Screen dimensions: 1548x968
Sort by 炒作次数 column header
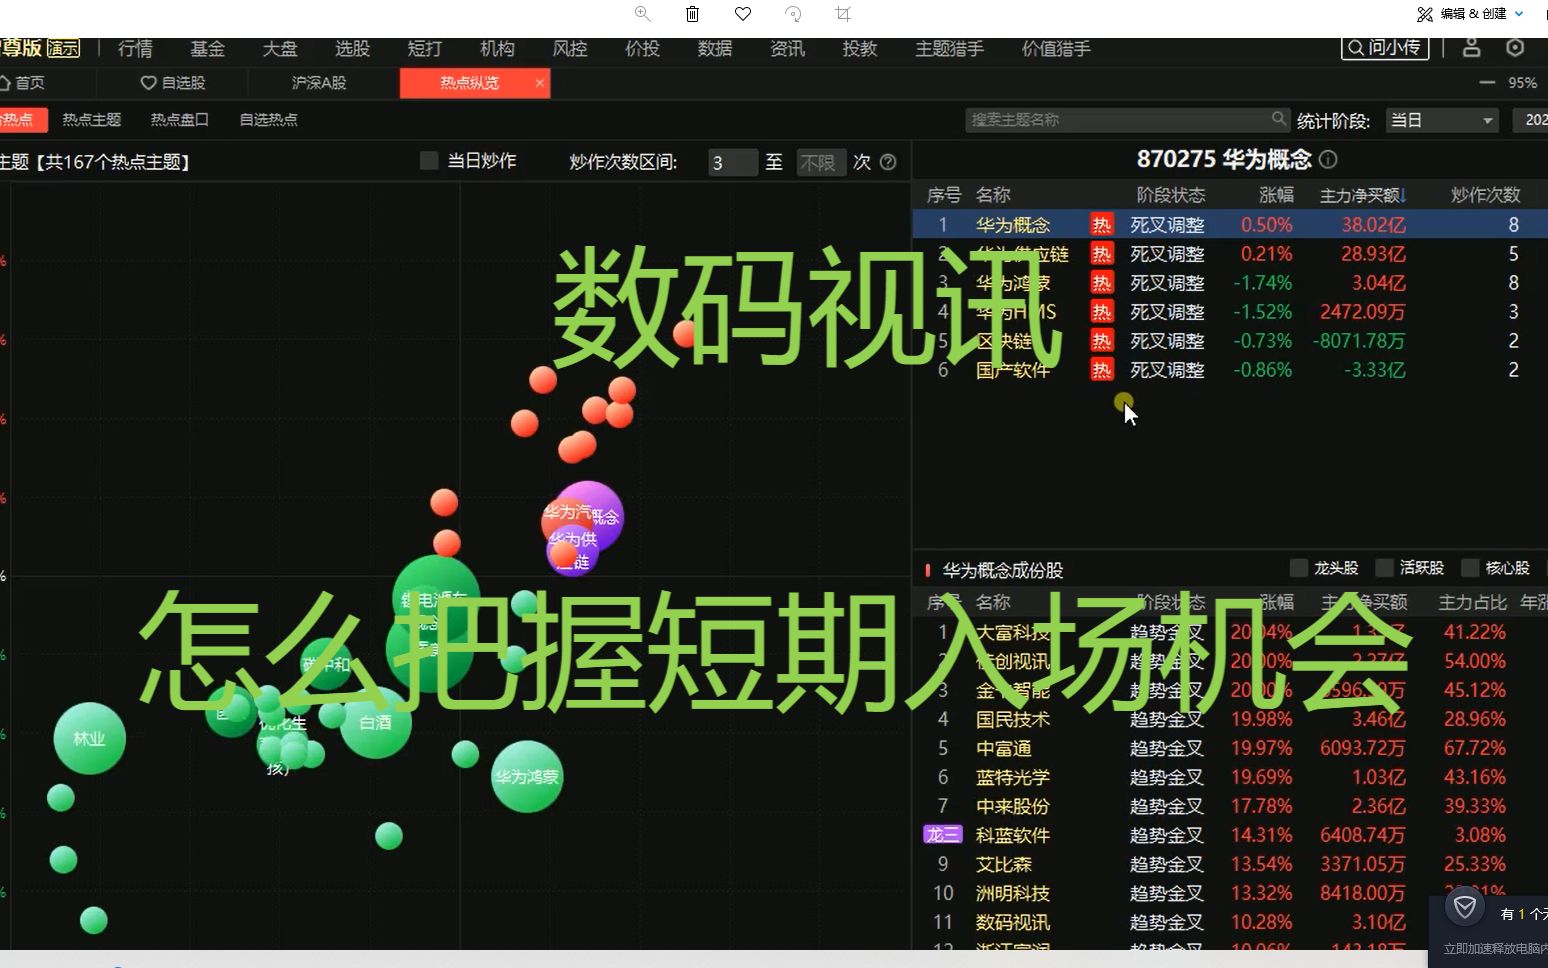point(1485,195)
